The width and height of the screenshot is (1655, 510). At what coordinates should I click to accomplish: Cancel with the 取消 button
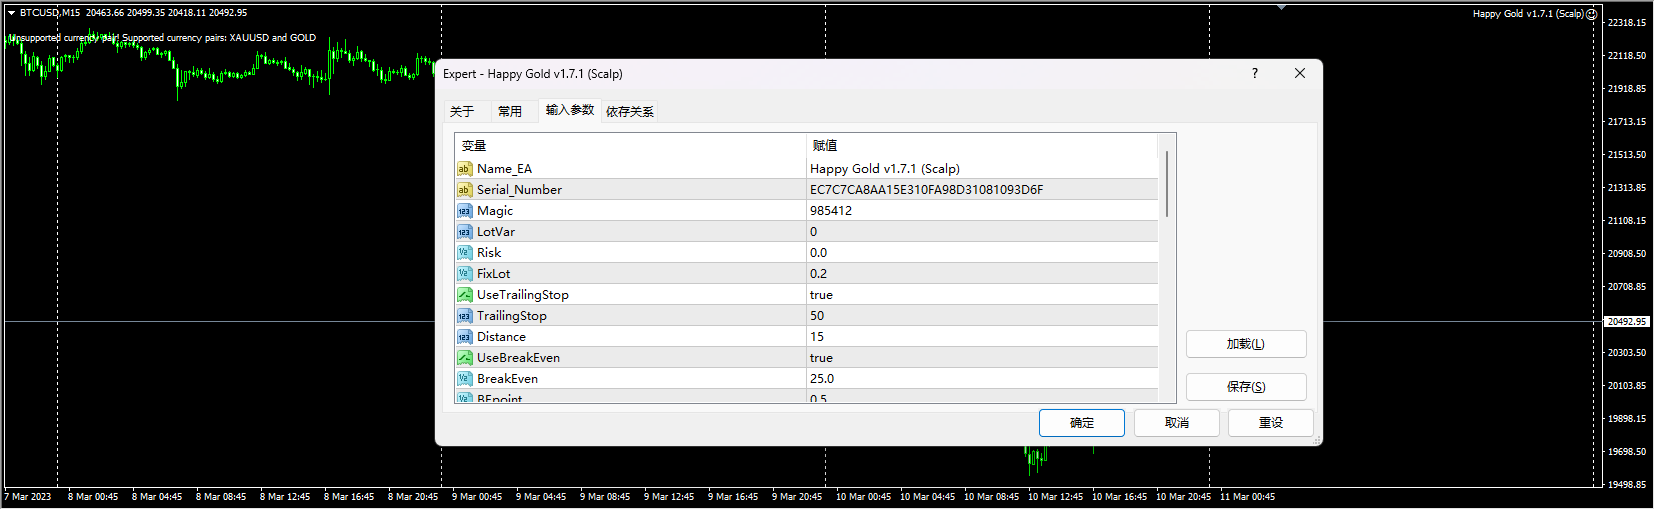coord(1177,423)
